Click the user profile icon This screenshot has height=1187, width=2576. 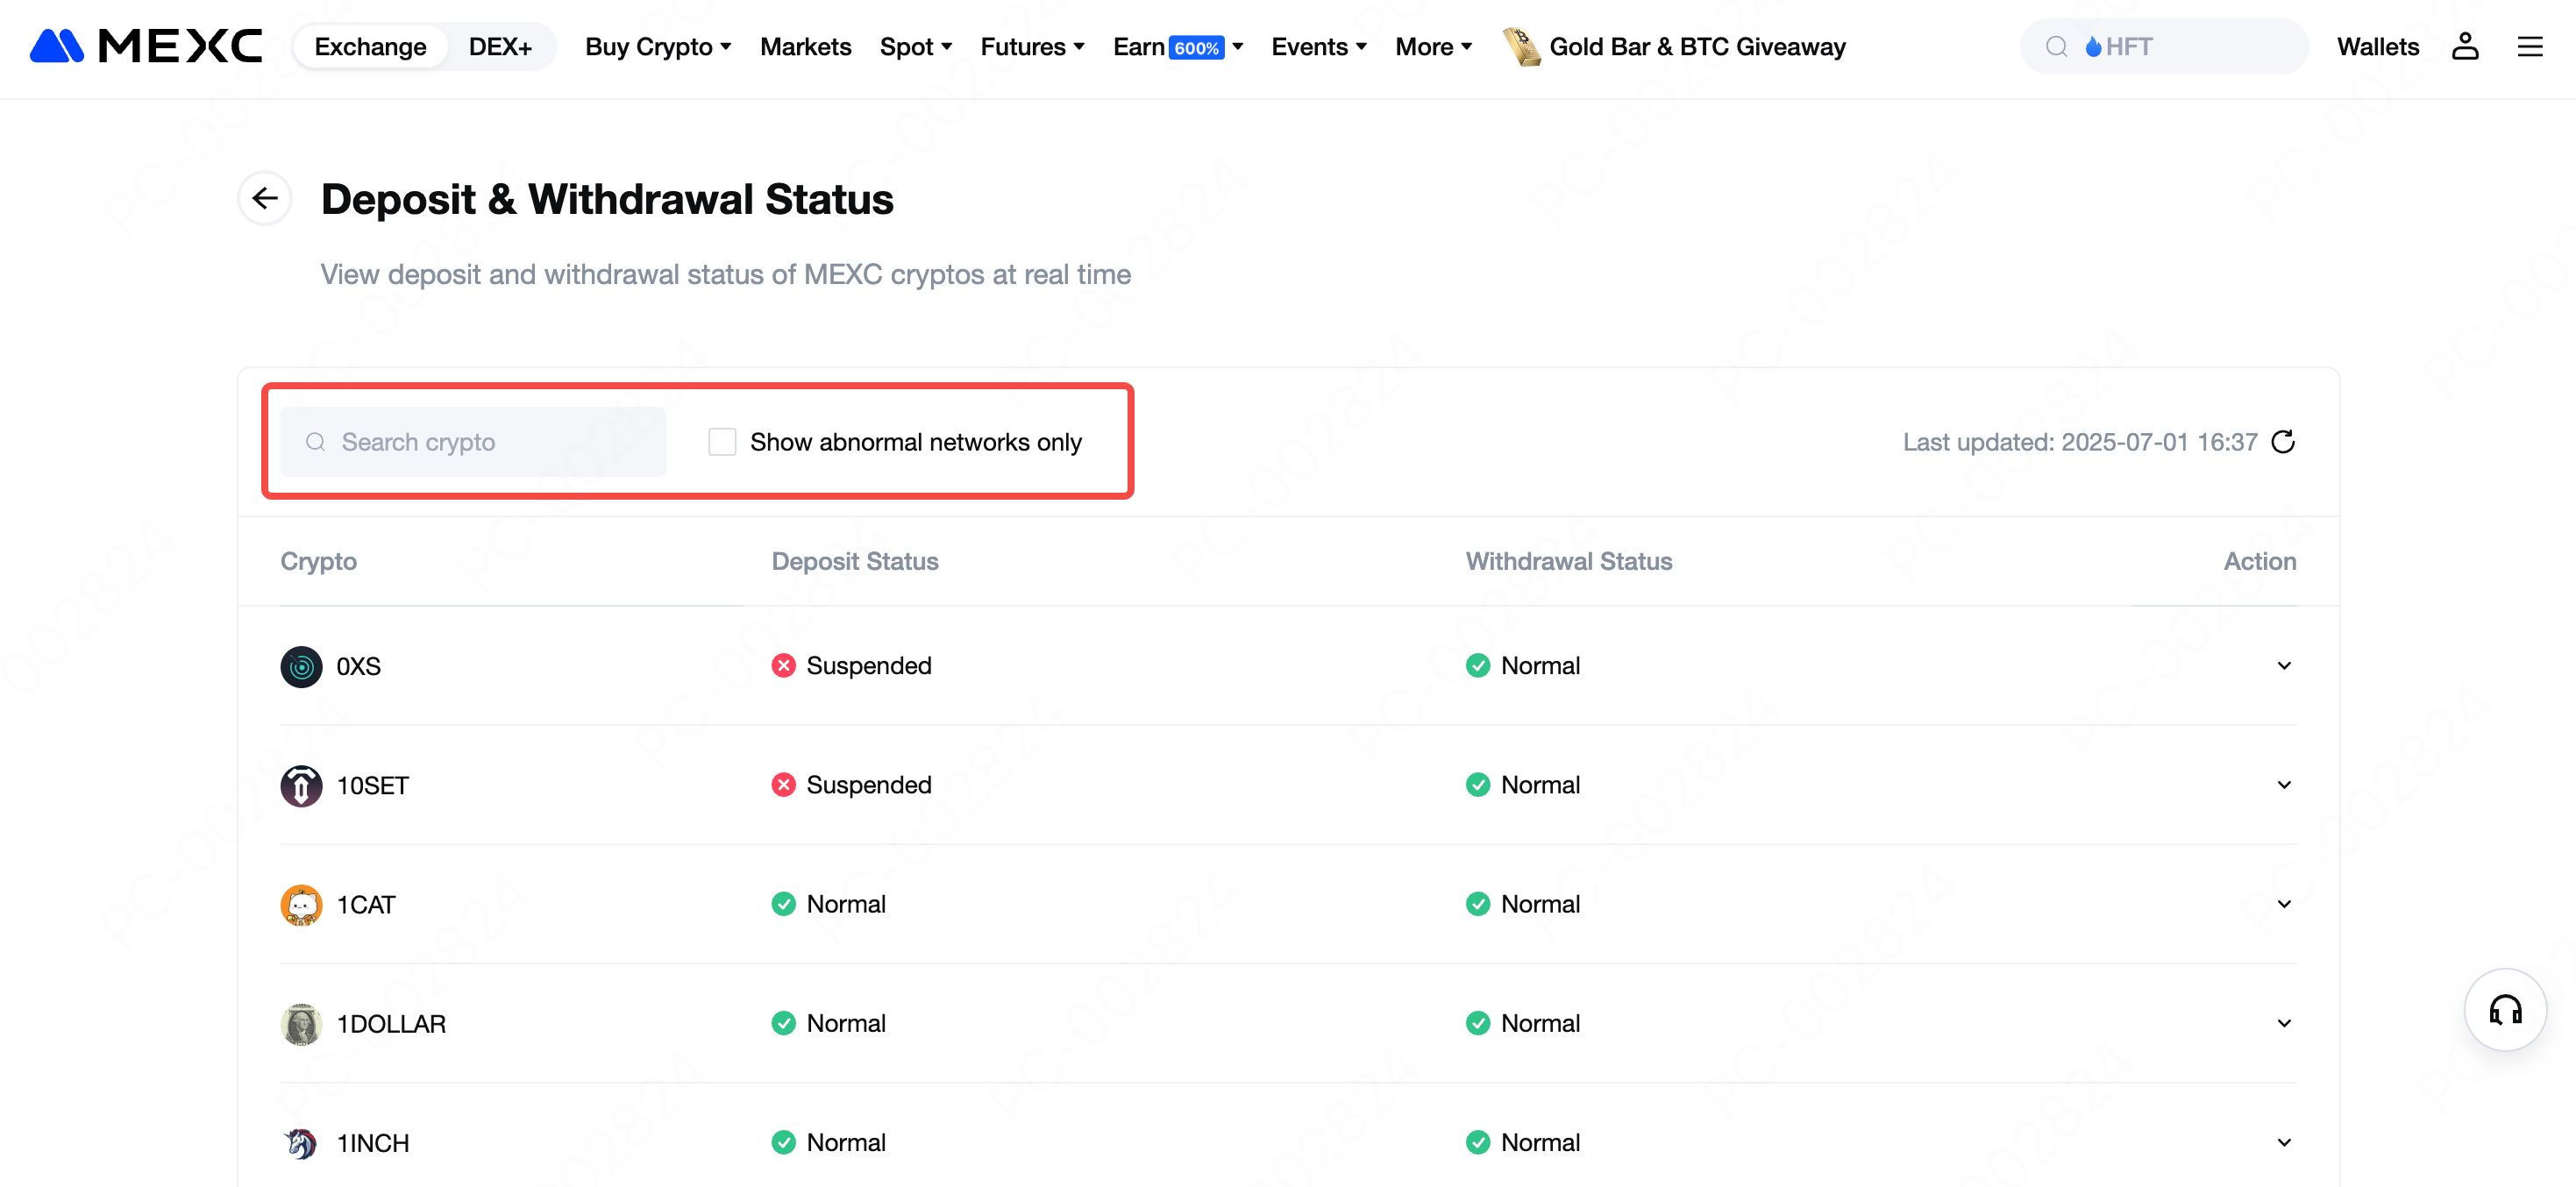pyautogui.click(x=2465, y=47)
